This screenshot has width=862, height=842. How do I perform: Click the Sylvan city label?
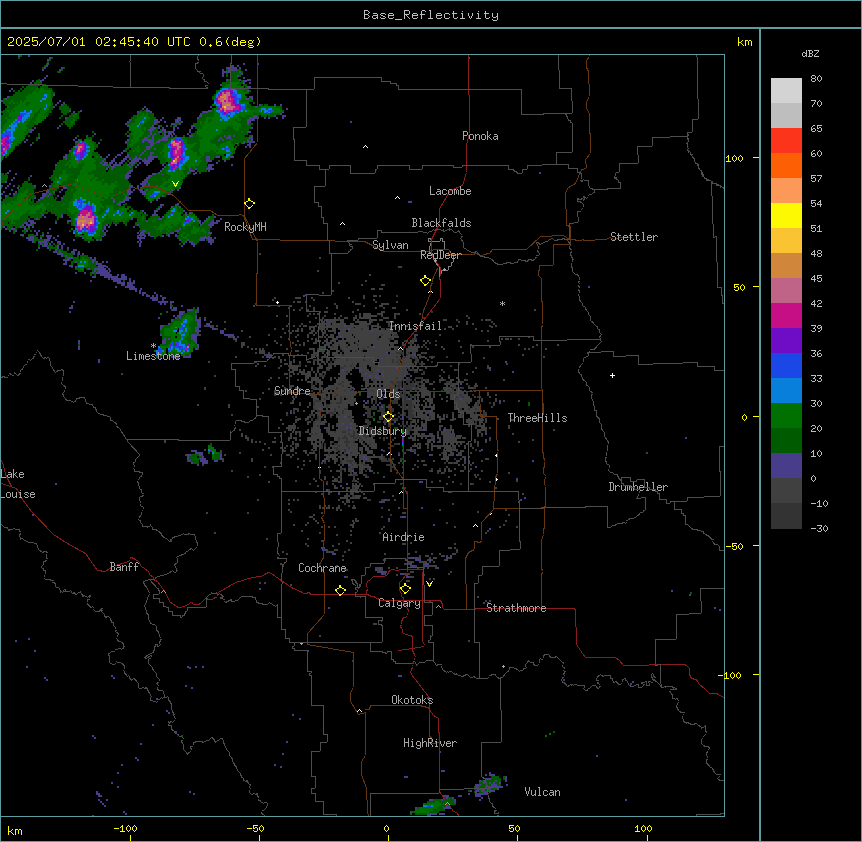390,245
